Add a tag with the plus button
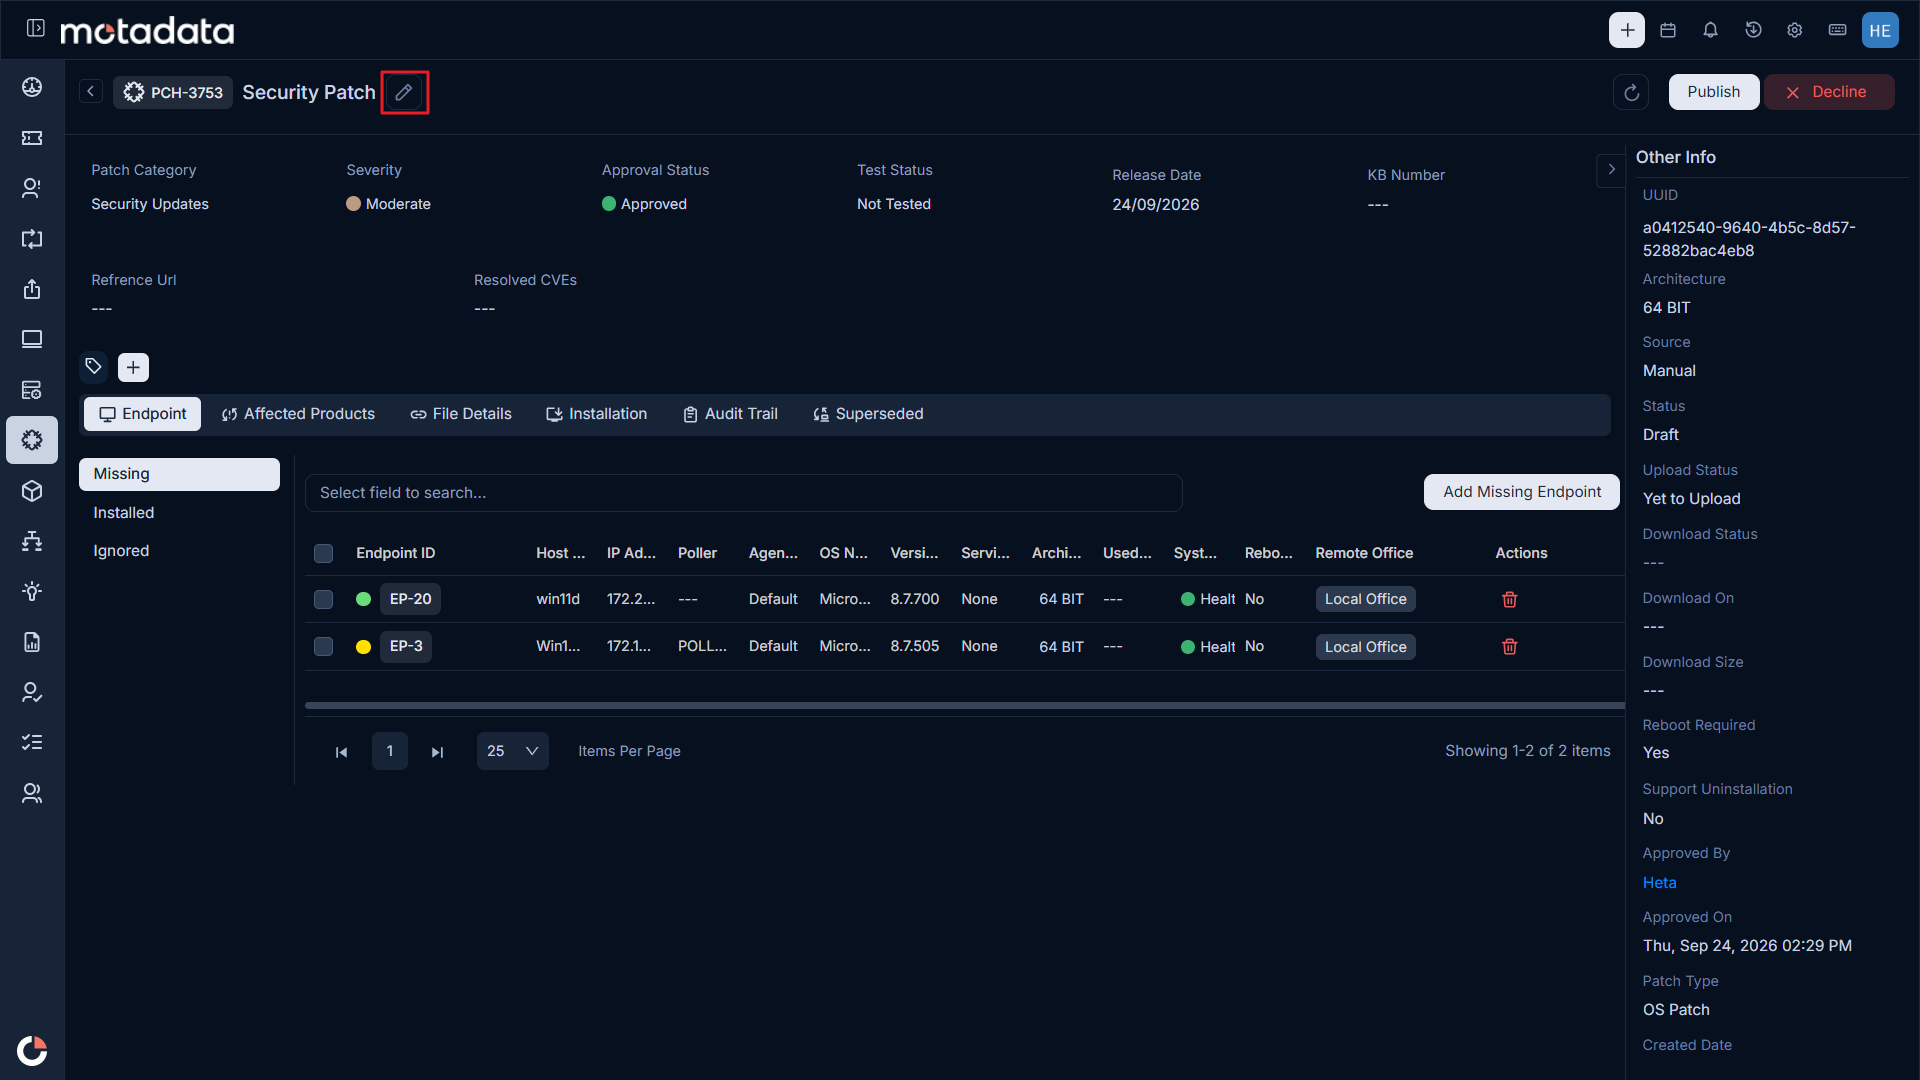Viewport: 1920px width, 1080px height. [133, 367]
